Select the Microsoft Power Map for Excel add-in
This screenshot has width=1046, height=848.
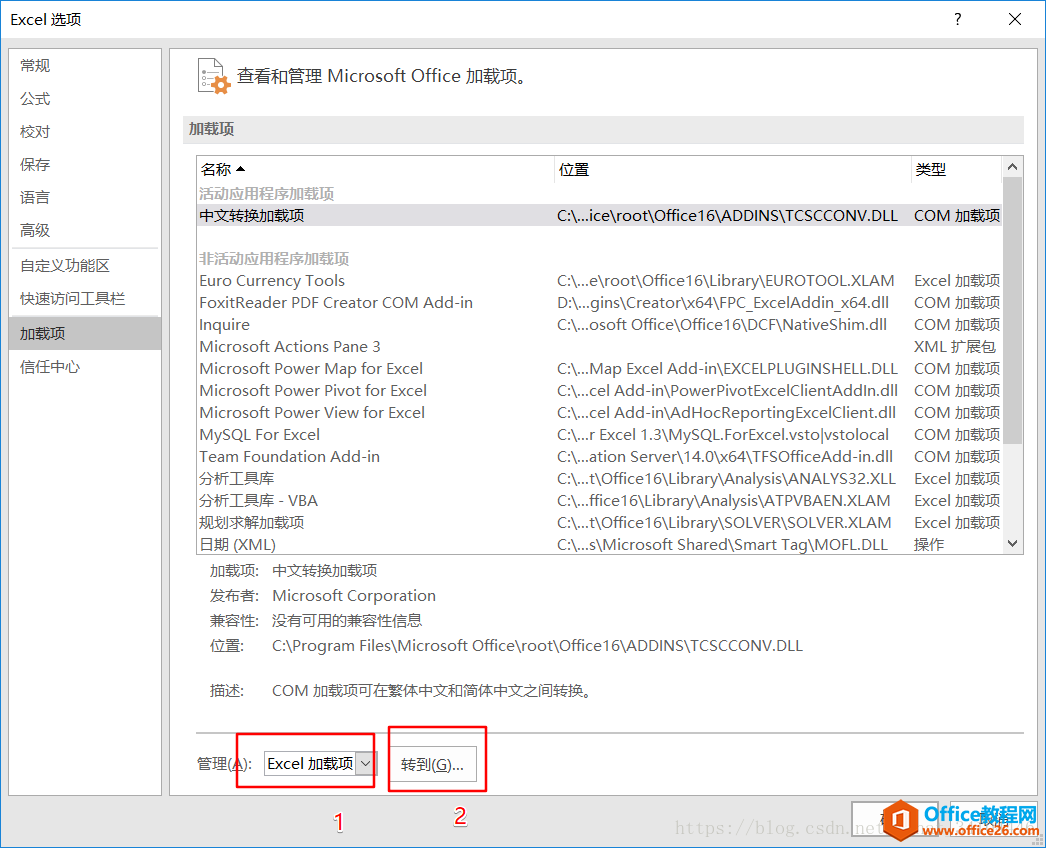310,368
